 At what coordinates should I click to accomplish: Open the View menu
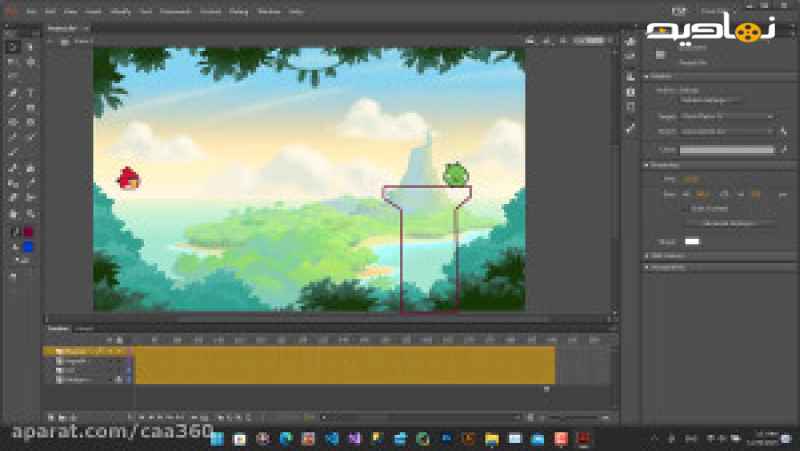point(70,11)
